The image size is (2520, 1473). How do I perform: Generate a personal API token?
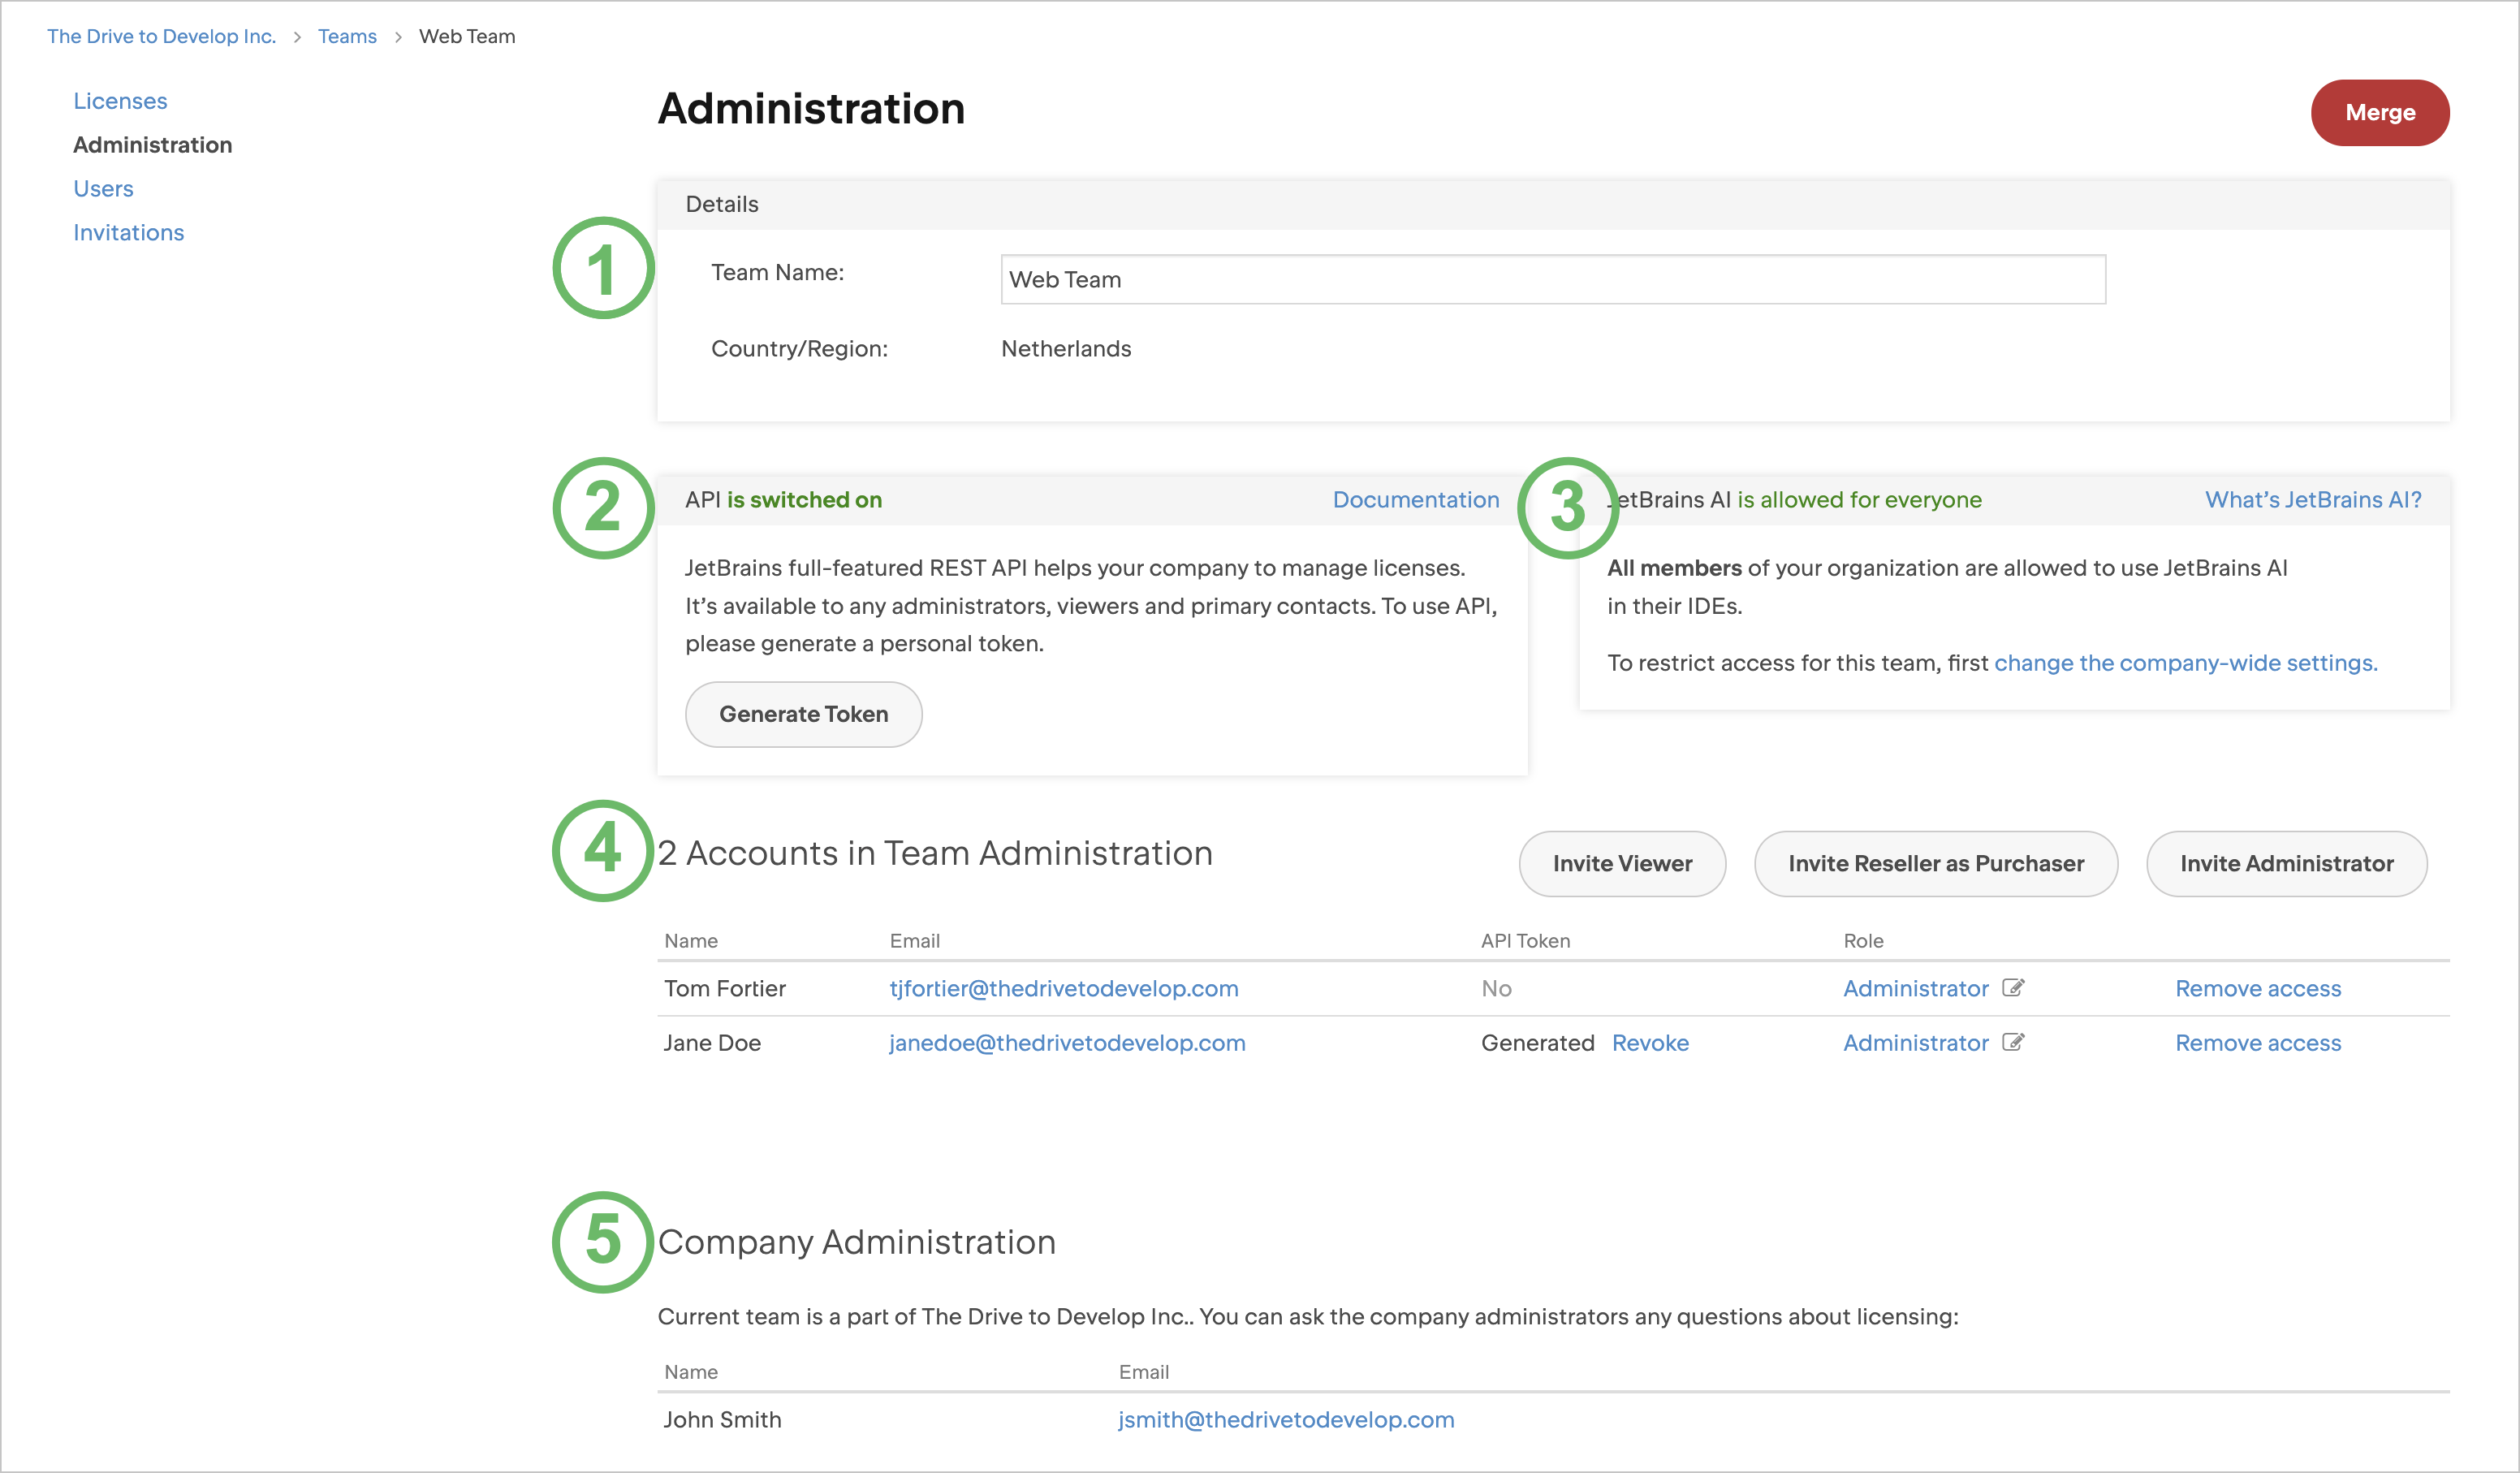803,713
